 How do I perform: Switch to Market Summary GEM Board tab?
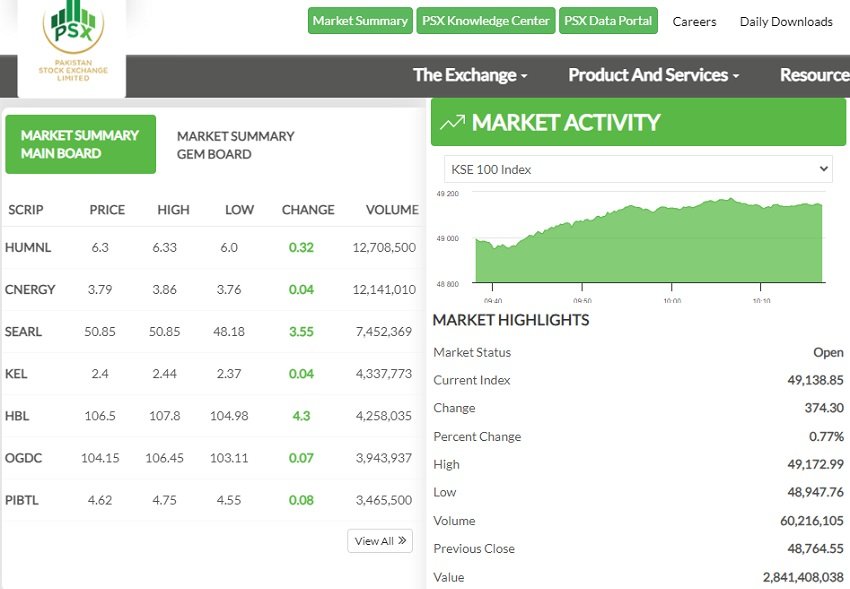pyautogui.click(x=235, y=145)
